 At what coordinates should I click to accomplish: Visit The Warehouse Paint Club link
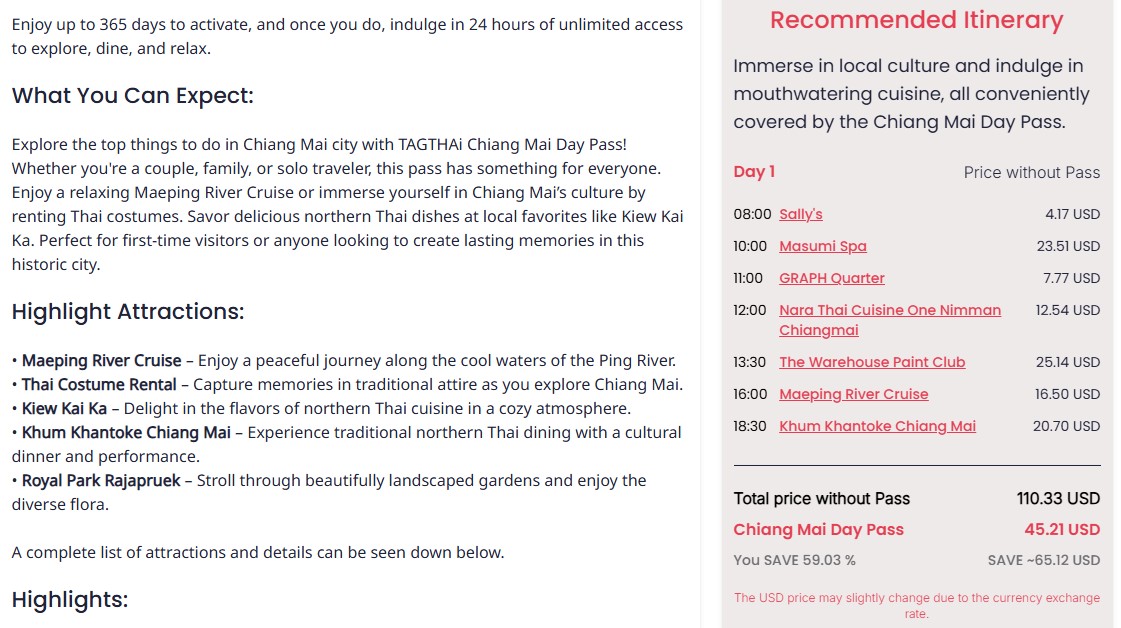click(x=872, y=362)
